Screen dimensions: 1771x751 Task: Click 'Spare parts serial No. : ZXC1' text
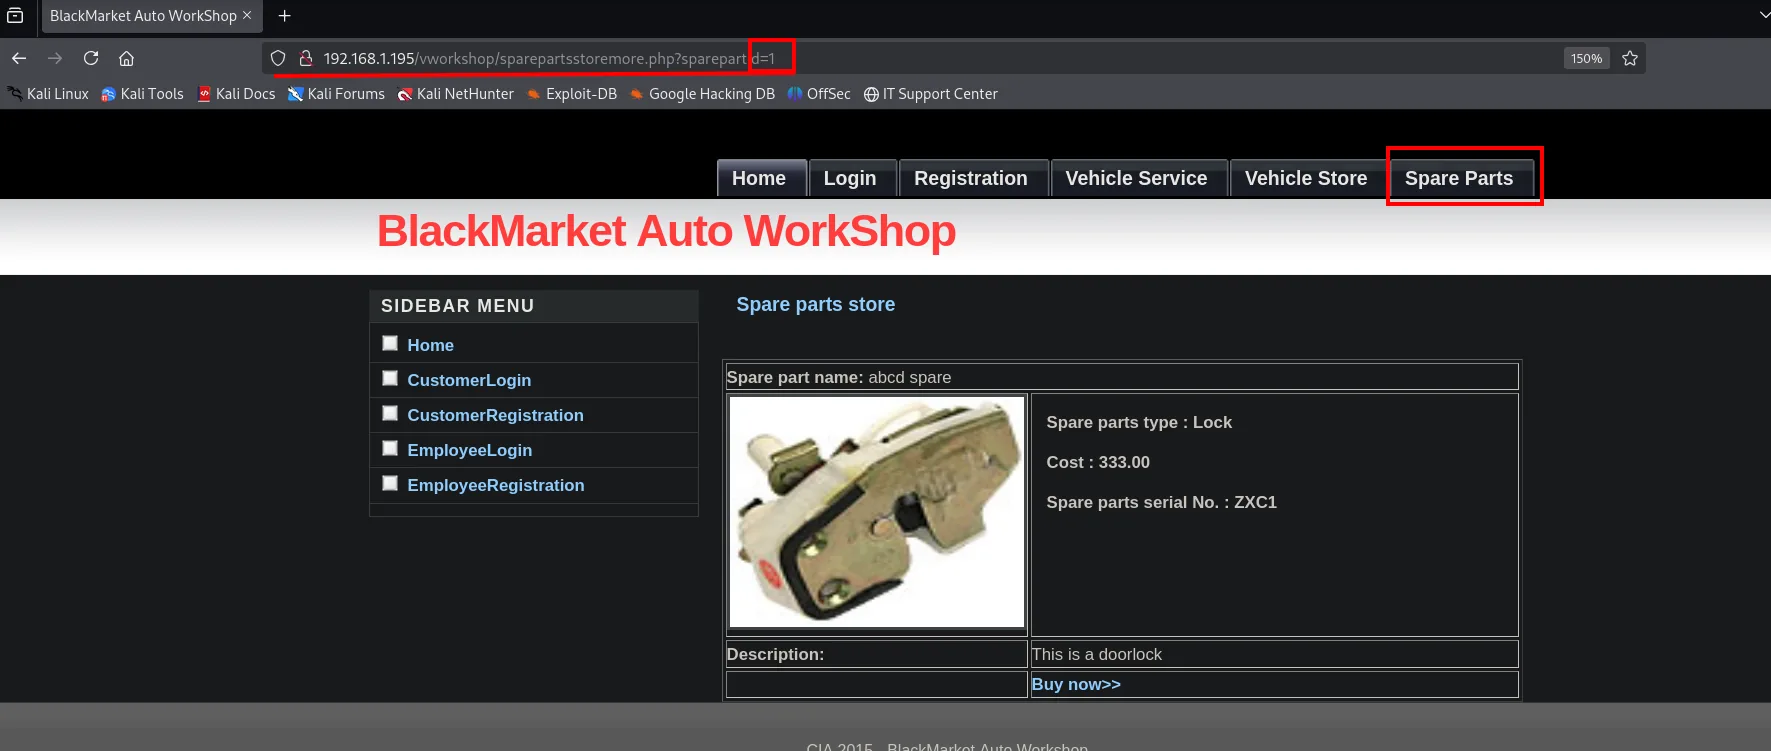[x=1161, y=502]
